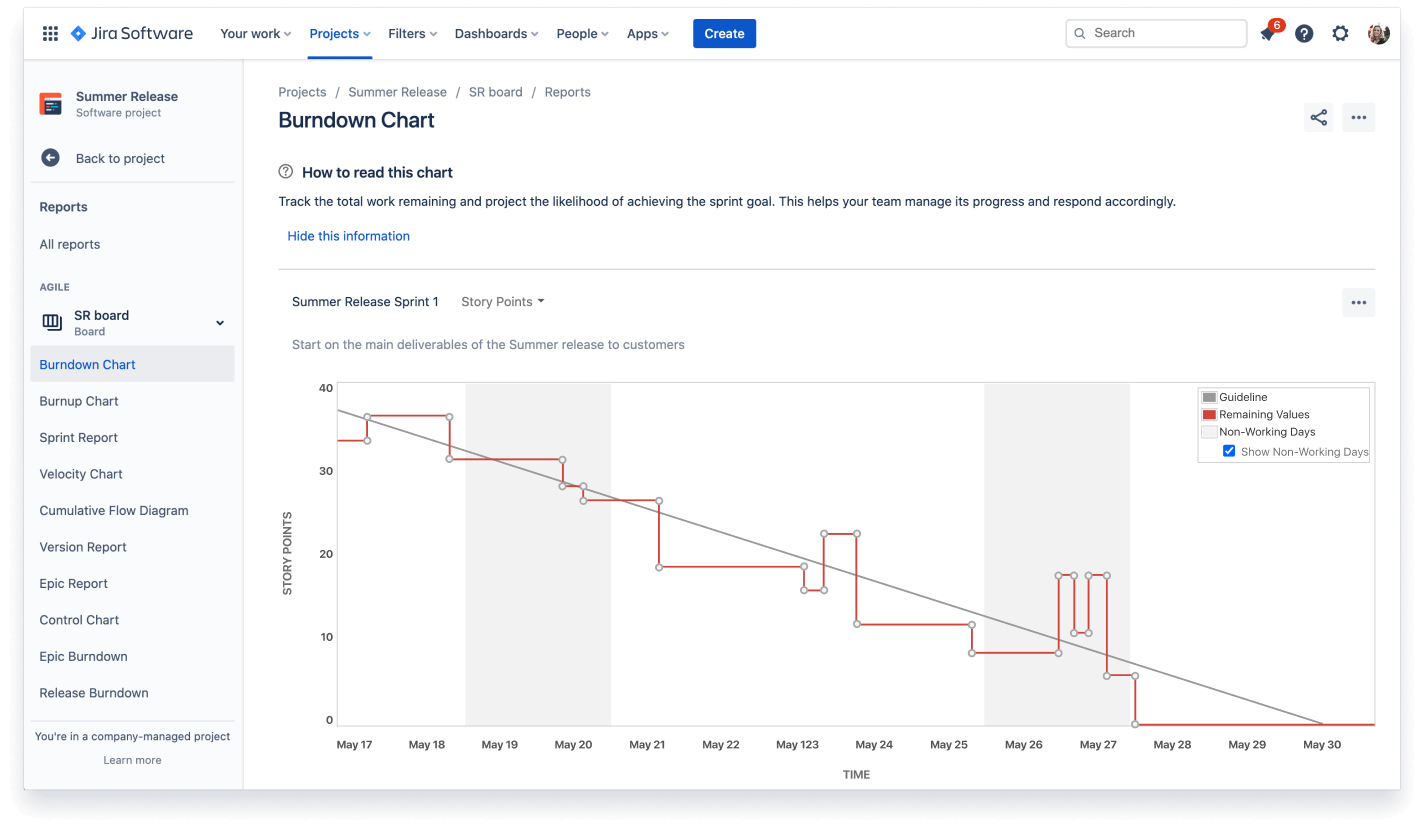
Task: Expand the Projects menu in top navigation
Action: (x=339, y=34)
